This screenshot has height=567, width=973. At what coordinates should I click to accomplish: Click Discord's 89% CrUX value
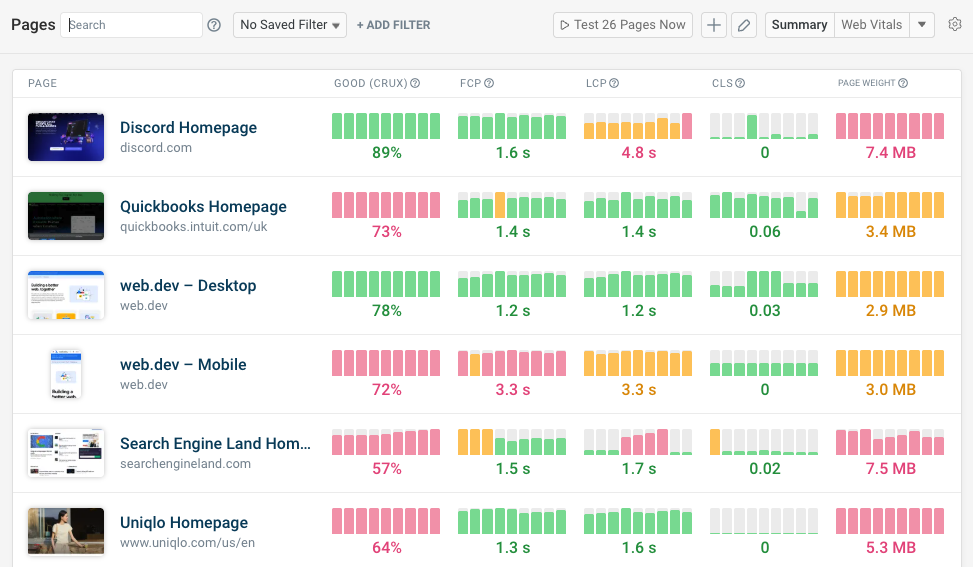click(387, 153)
